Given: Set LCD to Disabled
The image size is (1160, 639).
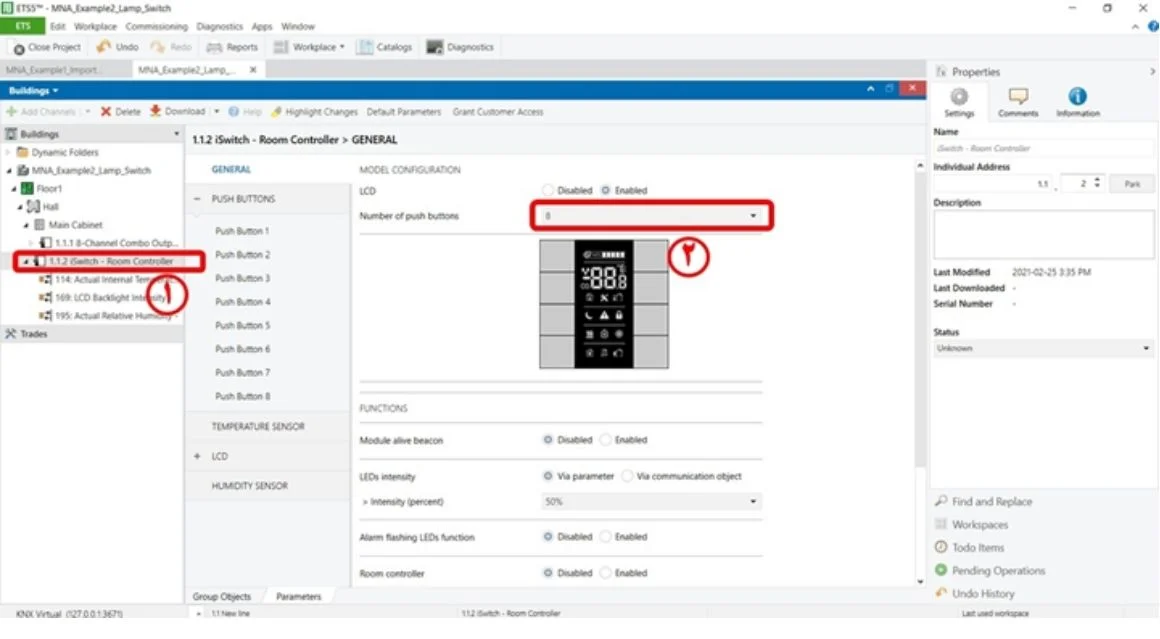Looking at the screenshot, I should click(x=547, y=190).
